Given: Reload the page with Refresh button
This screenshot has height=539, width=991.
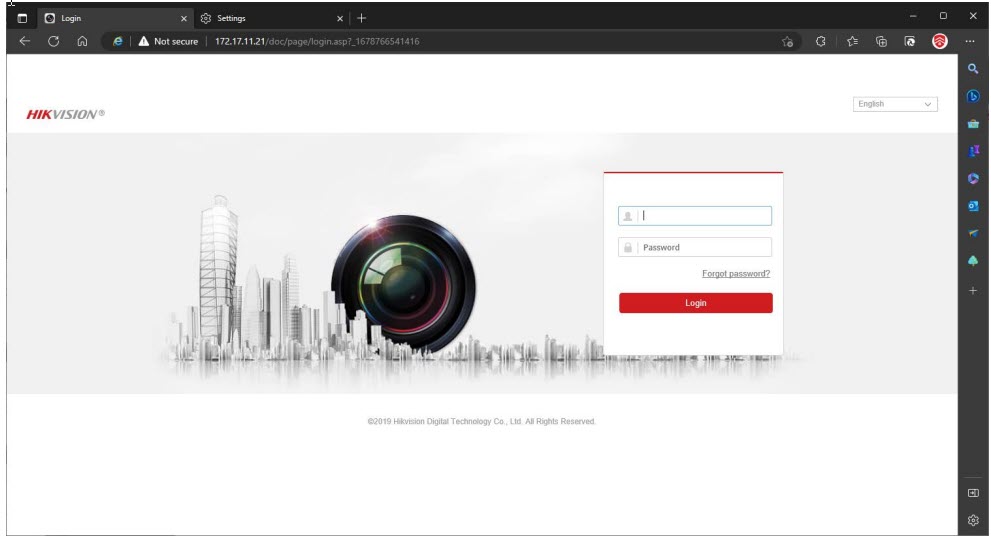Looking at the screenshot, I should click(x=54, y=42).
